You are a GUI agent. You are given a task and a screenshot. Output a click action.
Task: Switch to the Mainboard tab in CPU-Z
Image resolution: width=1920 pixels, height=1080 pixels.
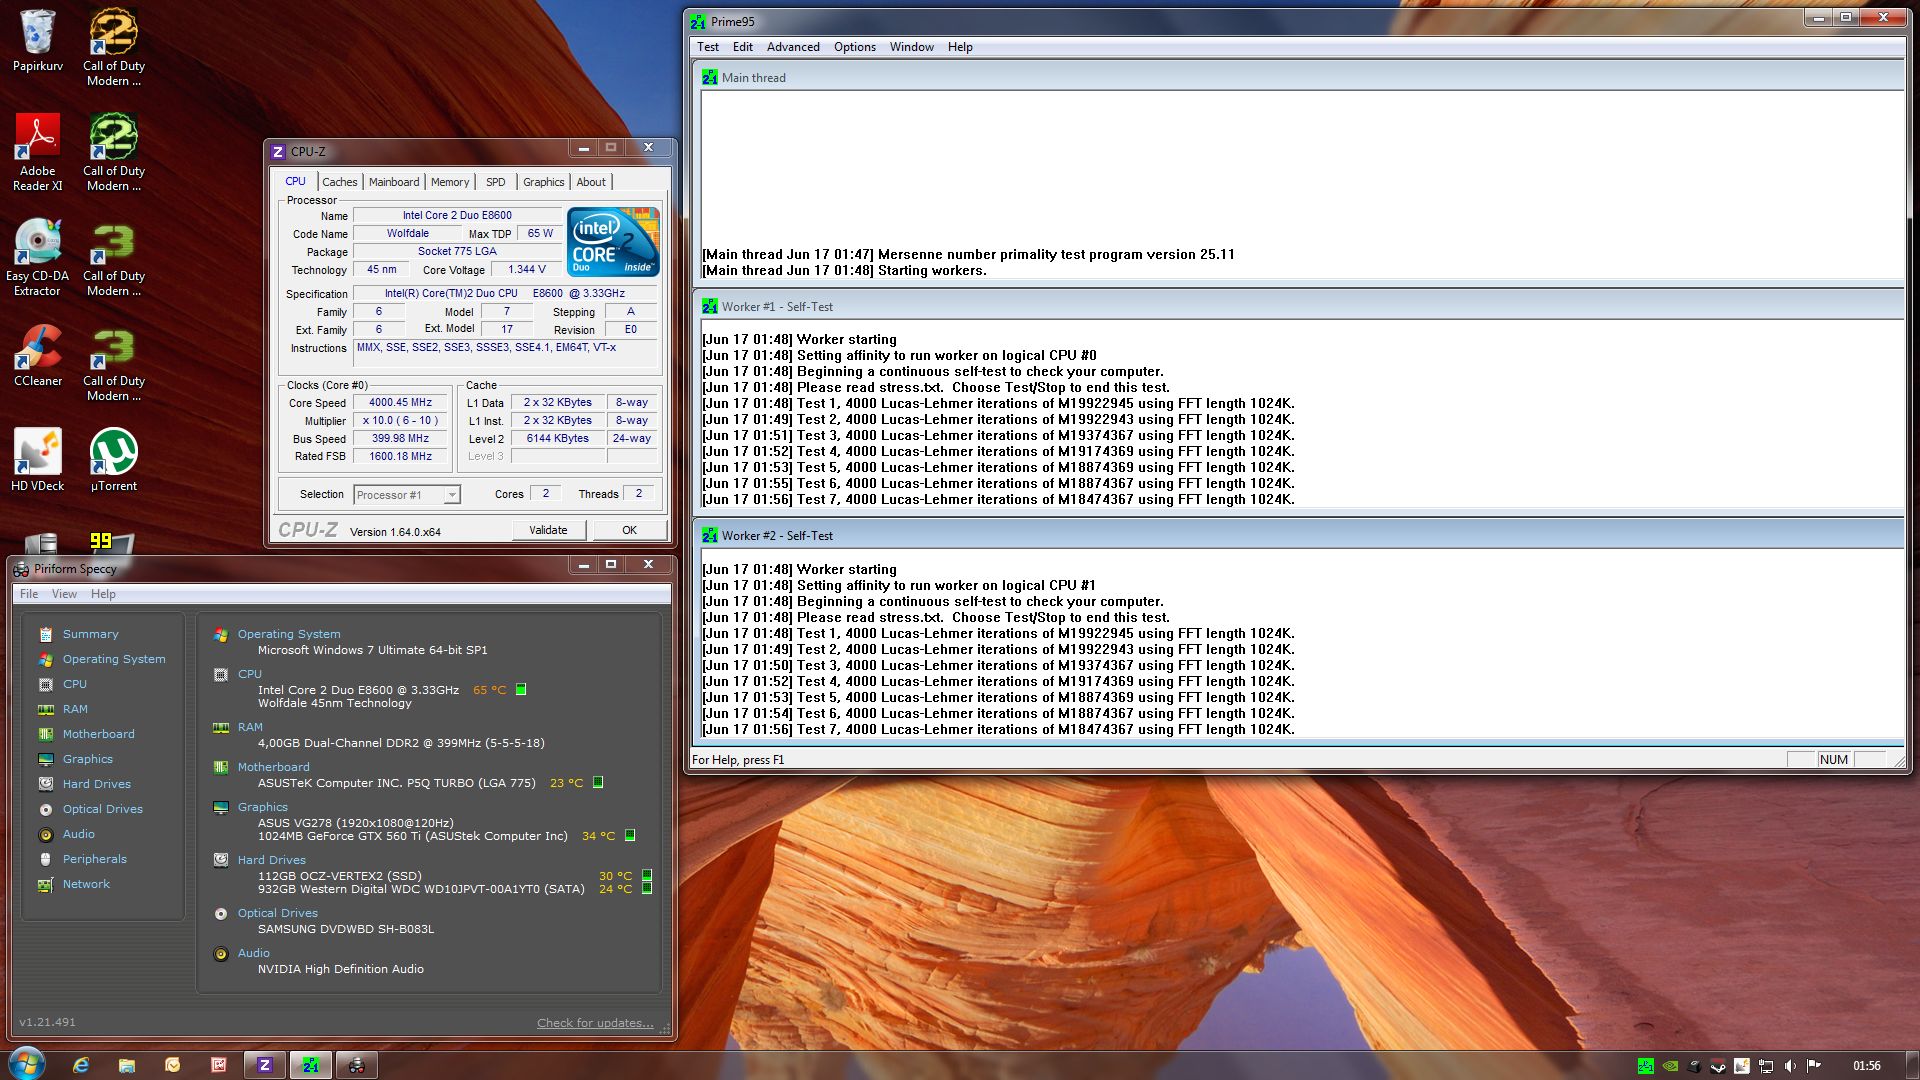point(394,182)
